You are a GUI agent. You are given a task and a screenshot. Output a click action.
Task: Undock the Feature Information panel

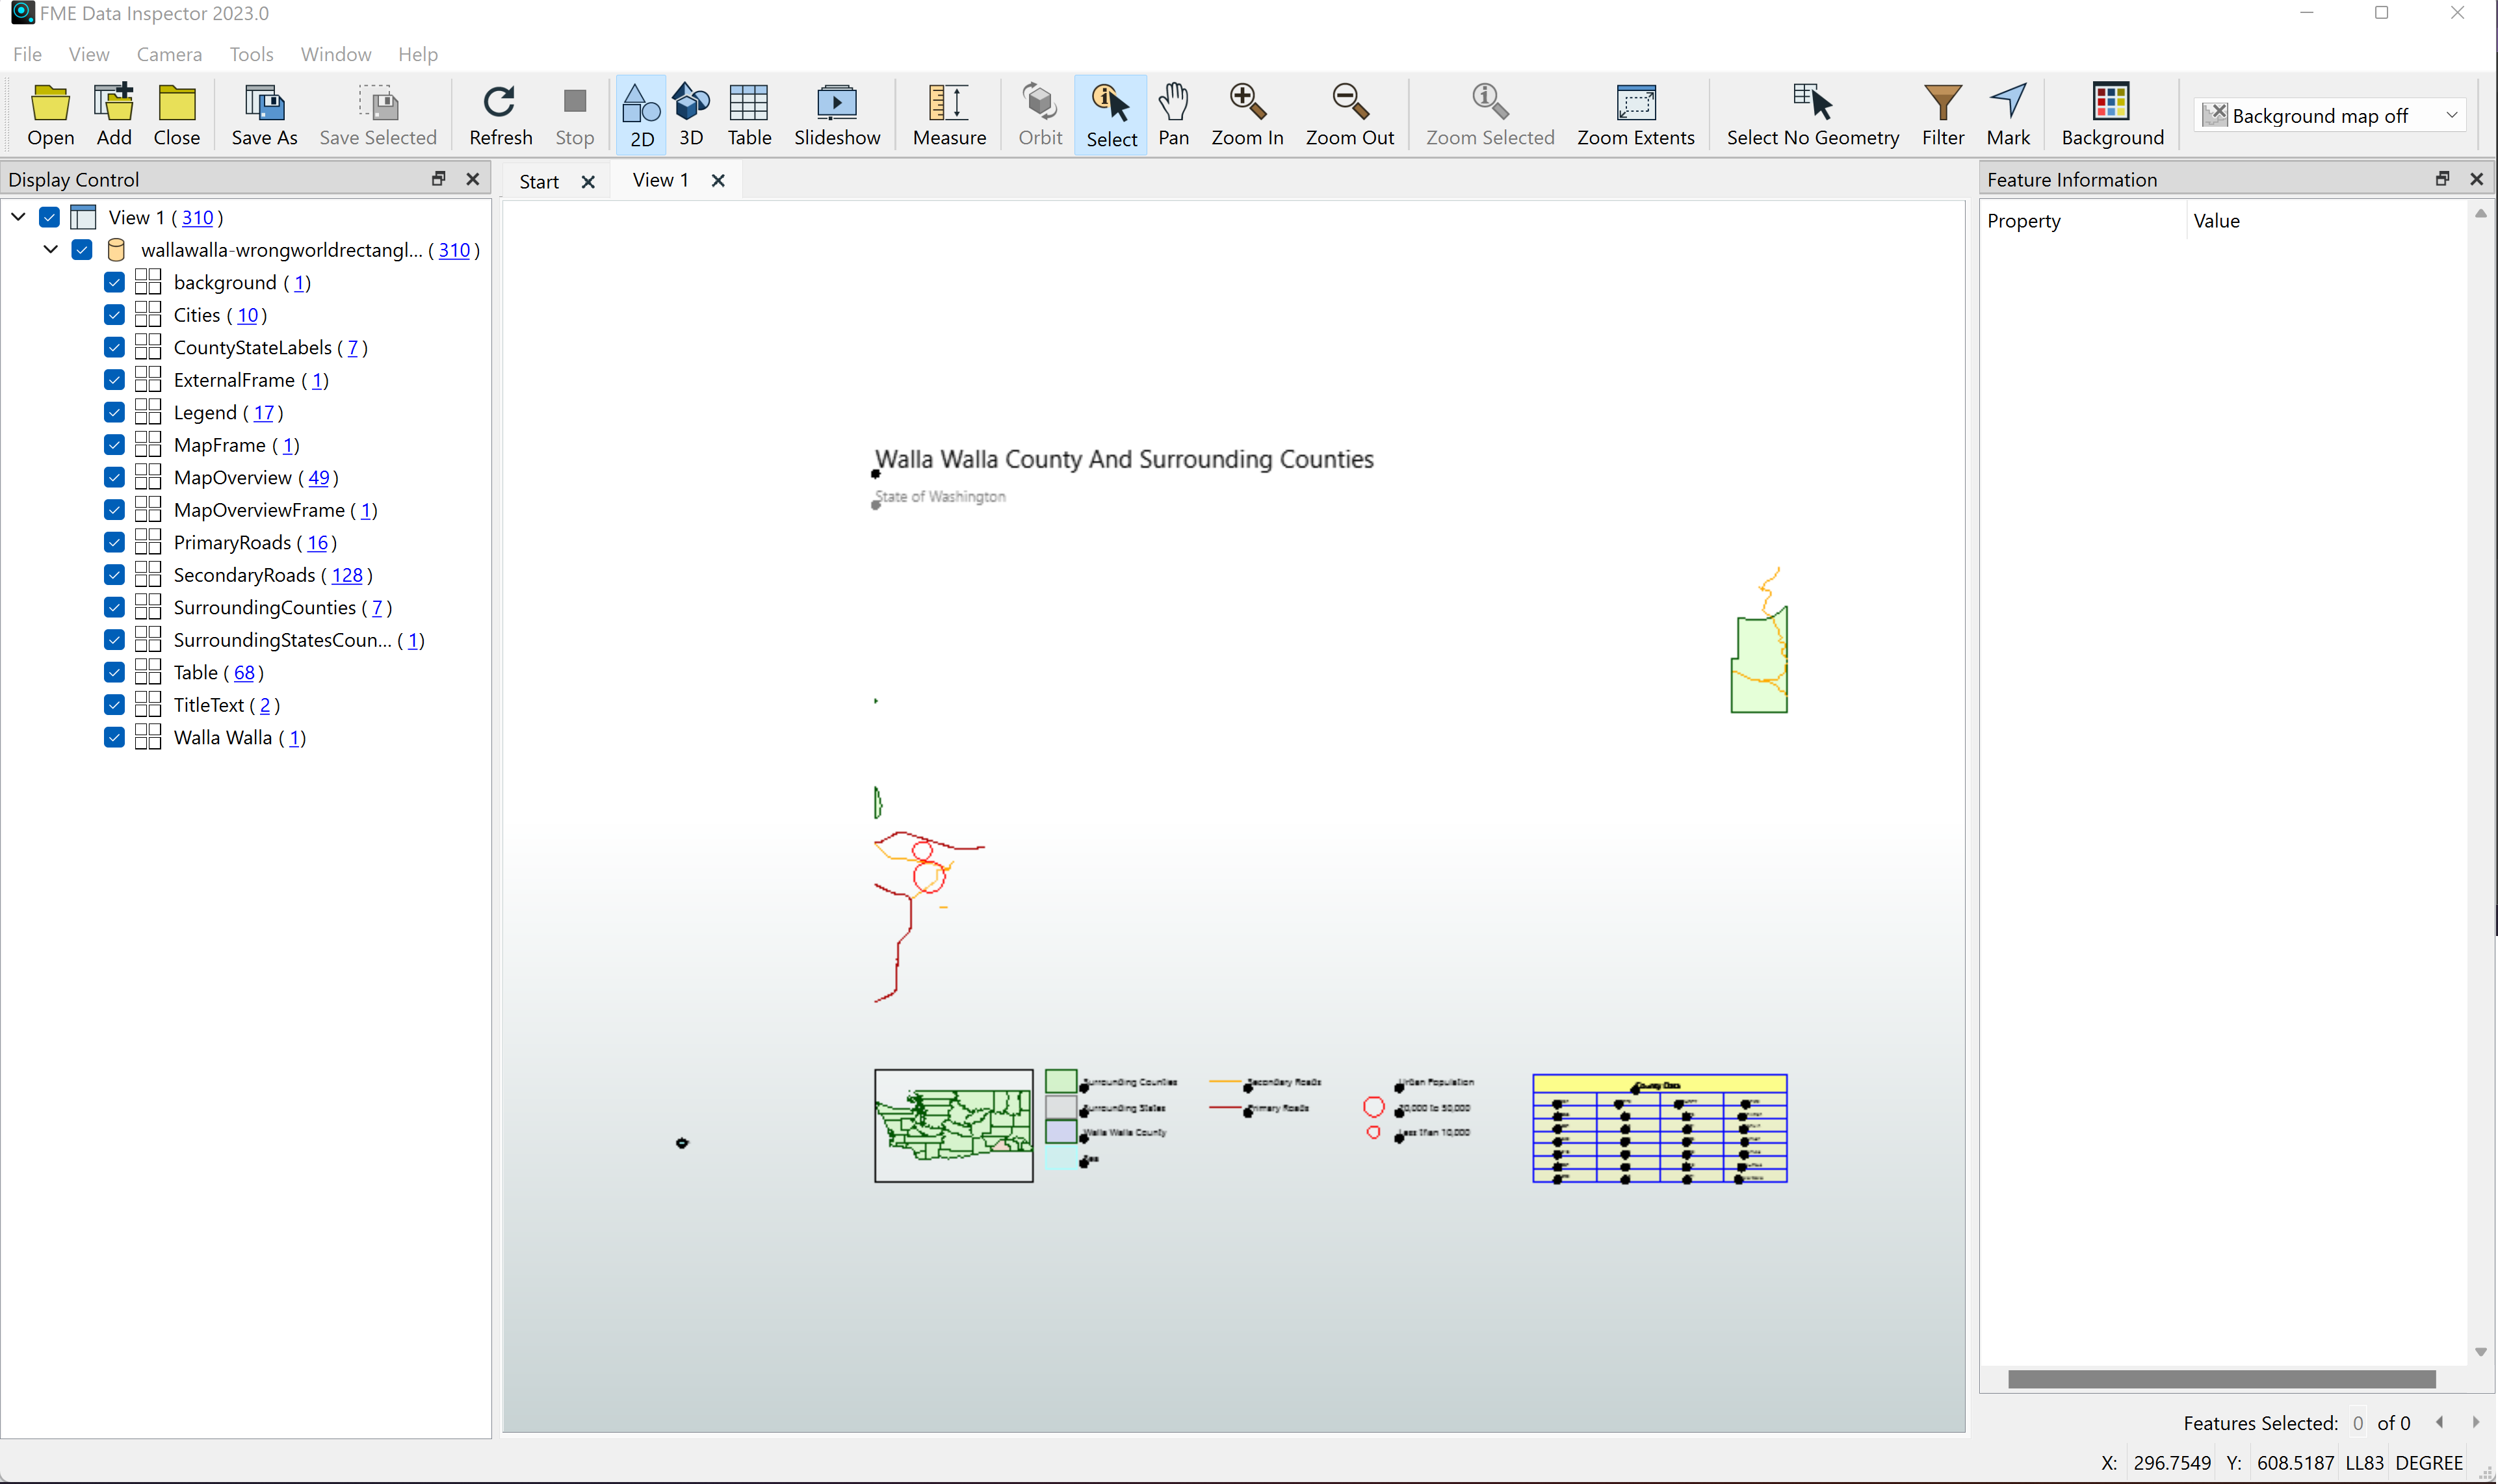click(x=2442, y=178)
